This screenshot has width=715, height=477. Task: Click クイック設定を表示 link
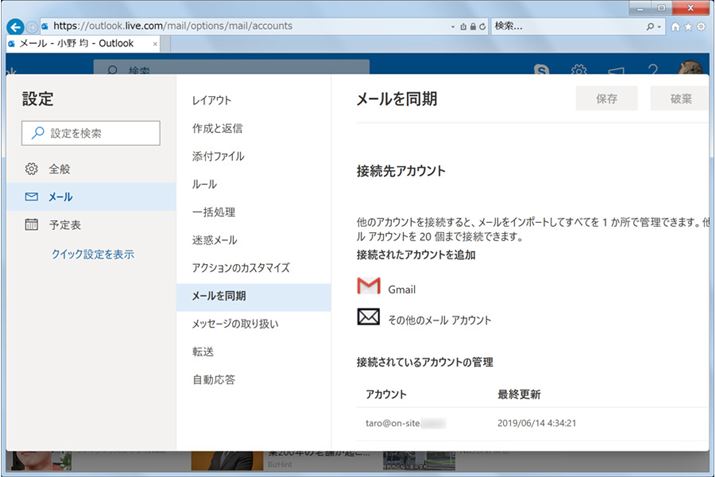93,254
